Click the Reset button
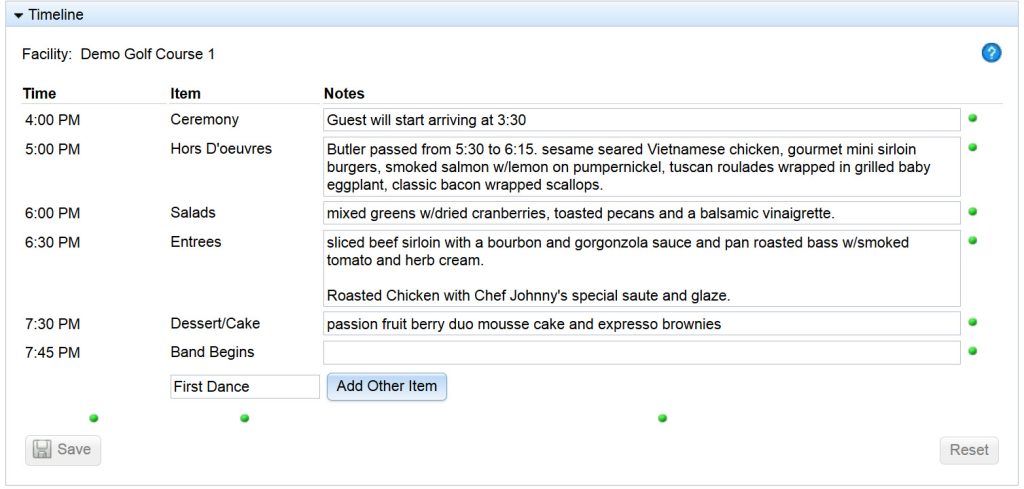 coord(969,450)
